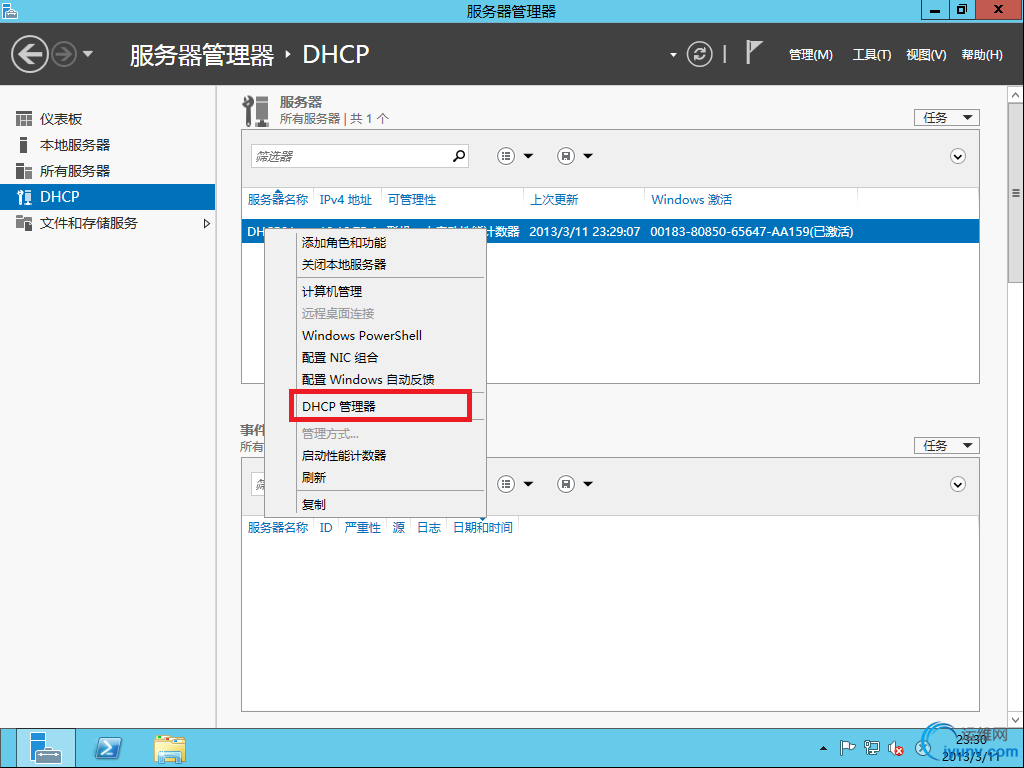Viewport: 1024px width, 768px height.
Task: Open dropdown arrow left of refresh icon
Action: click(673, 55)
